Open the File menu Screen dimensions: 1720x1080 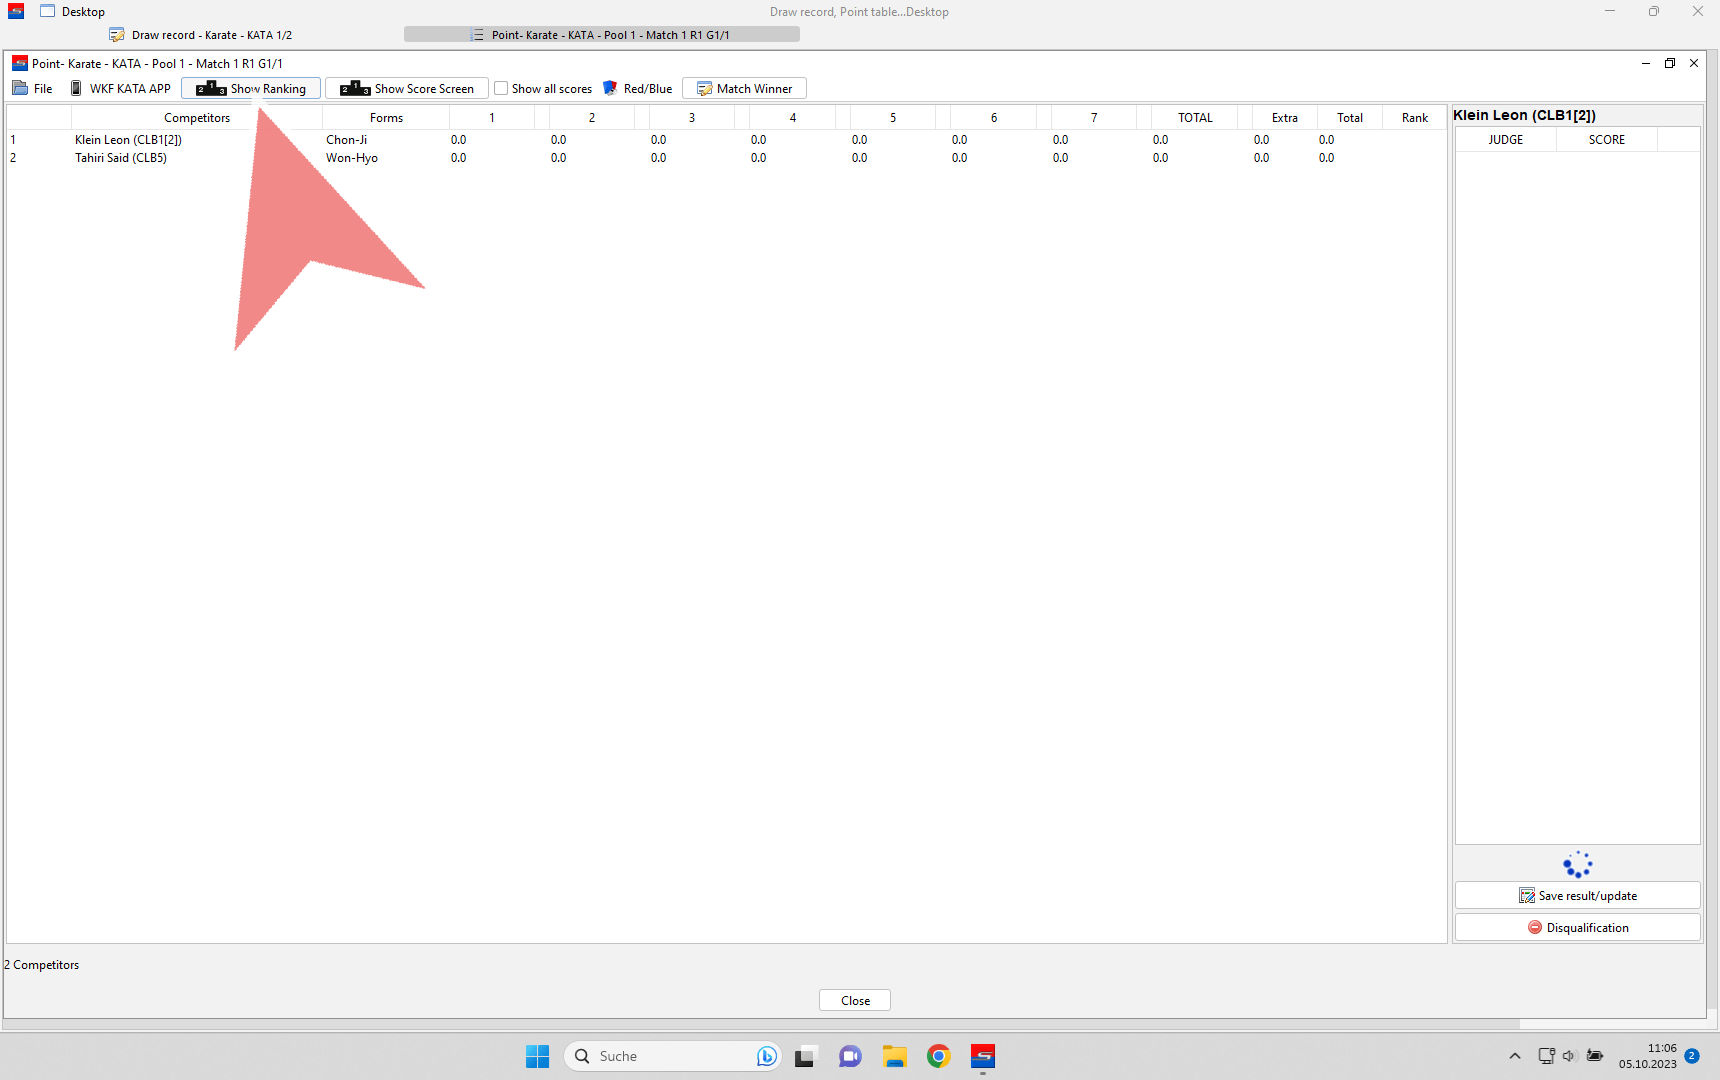click(33, 89)
